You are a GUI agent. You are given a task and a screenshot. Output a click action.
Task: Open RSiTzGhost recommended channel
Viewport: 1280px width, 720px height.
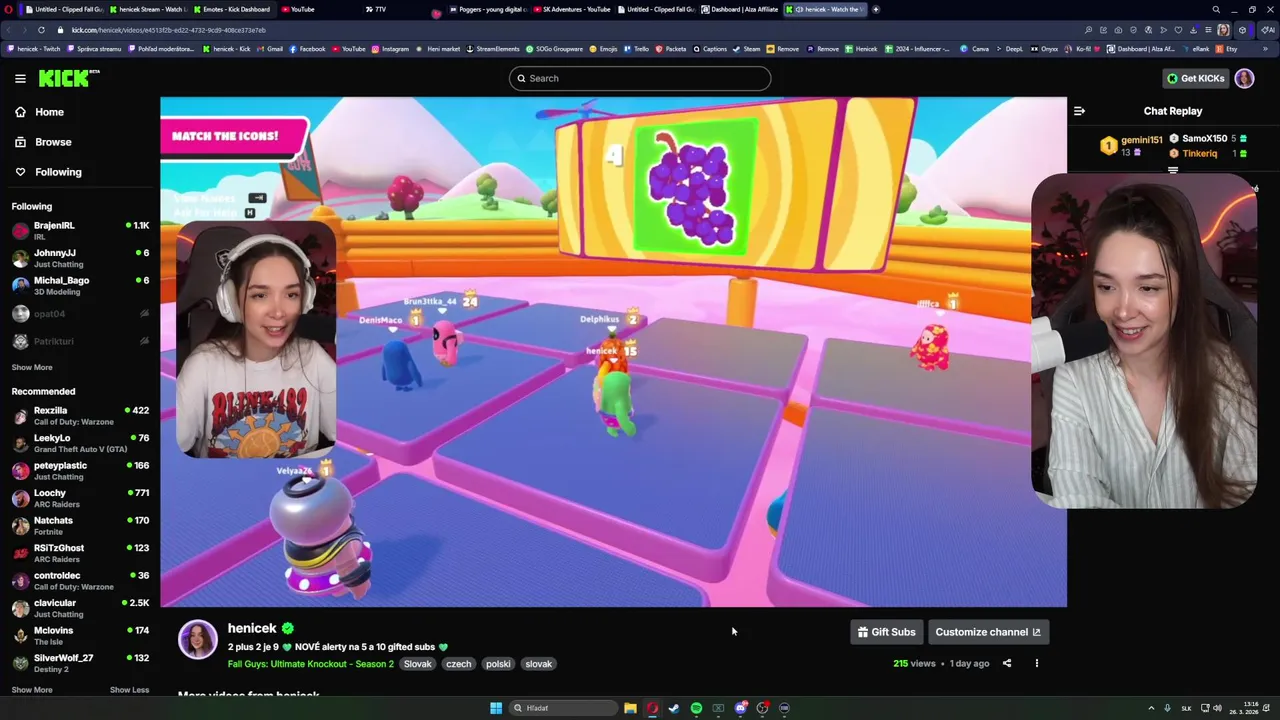(80, 553)
